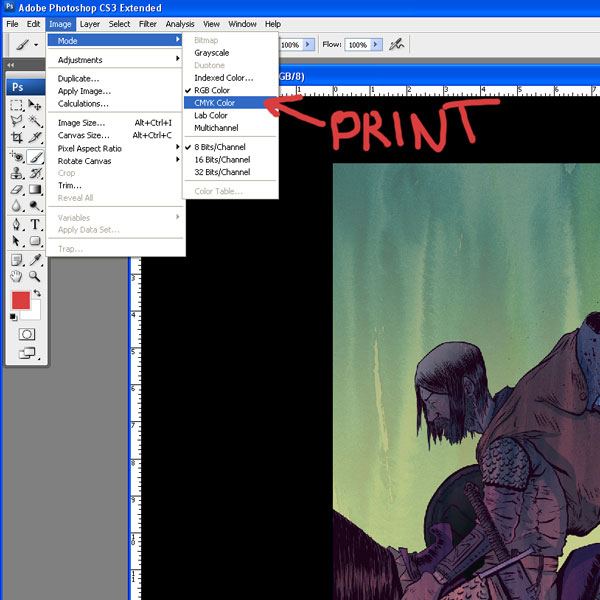Open the red foreground color swatch
This screenshot has height=600, width=600.
21,300
